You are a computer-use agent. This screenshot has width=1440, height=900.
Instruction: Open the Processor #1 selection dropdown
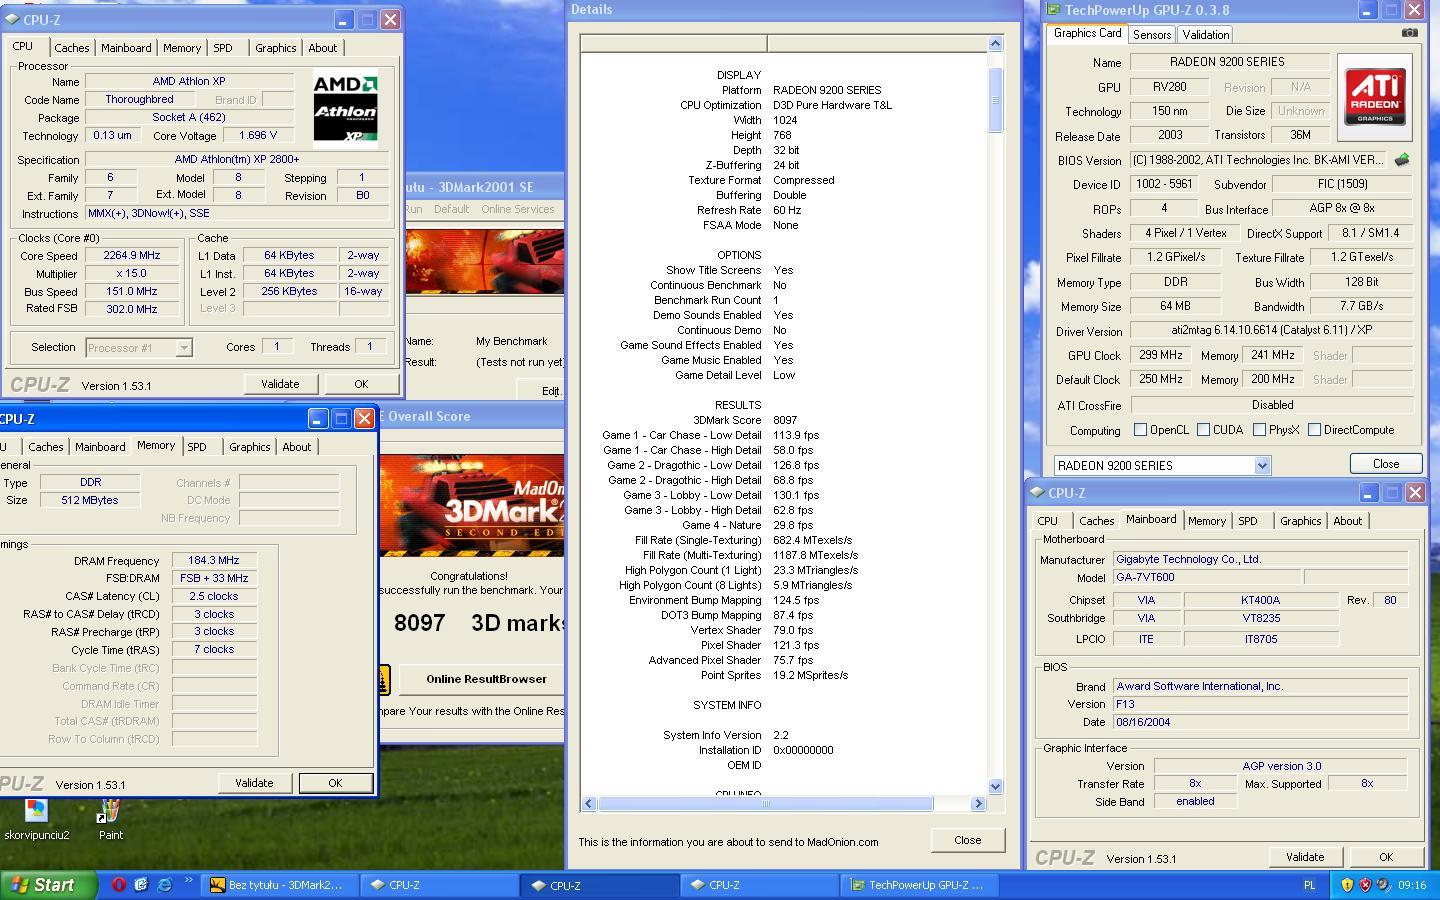(184, 348)
